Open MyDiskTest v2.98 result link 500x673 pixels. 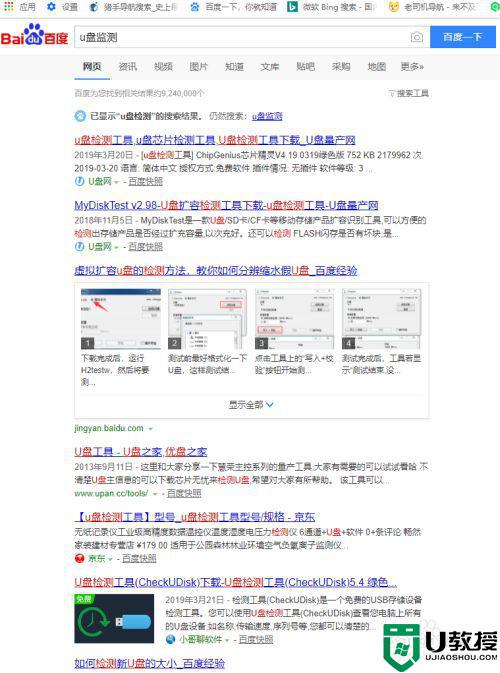point(226,205)
